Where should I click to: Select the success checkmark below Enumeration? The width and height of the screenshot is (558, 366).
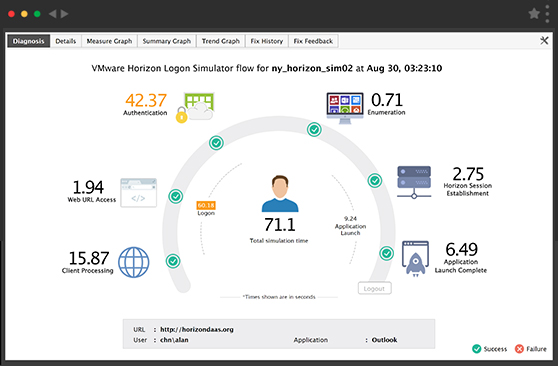tap(314, 130)
